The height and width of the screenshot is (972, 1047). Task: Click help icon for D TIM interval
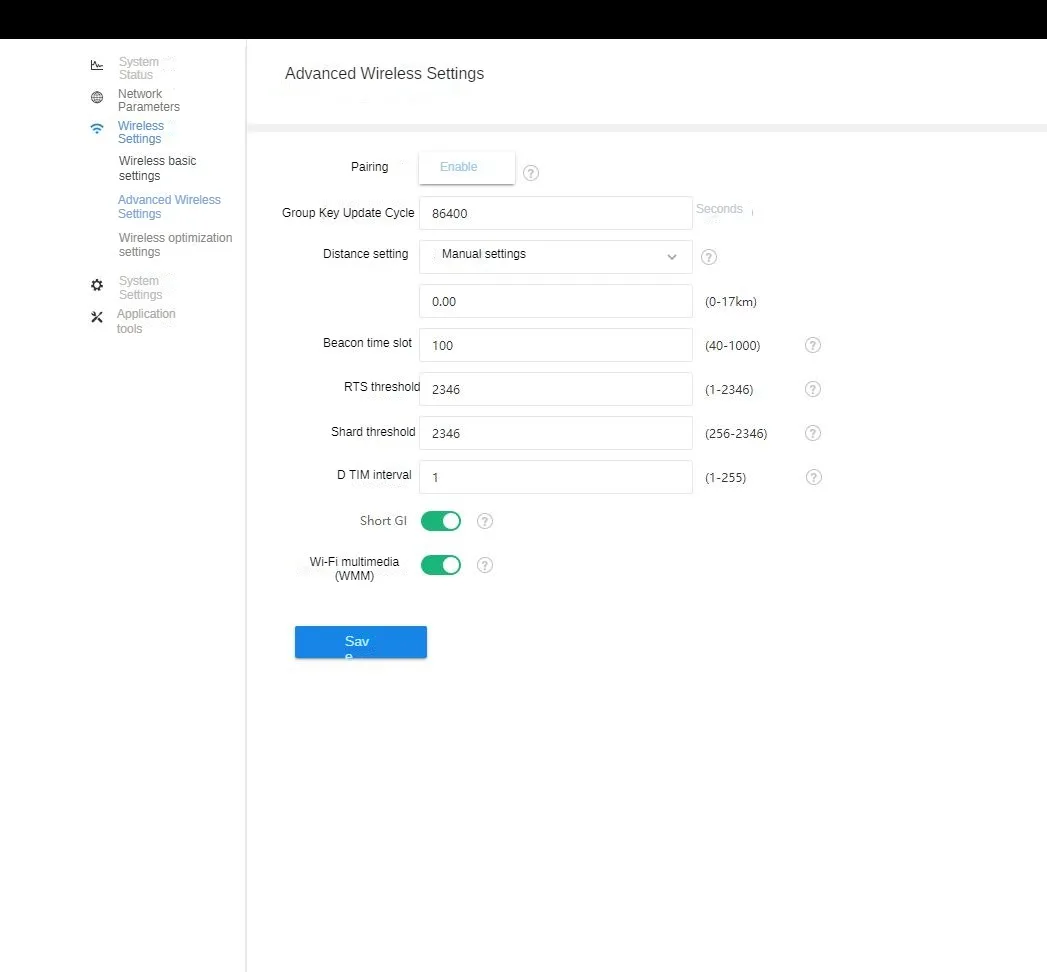pyautogui.click(x=814, y=477)
